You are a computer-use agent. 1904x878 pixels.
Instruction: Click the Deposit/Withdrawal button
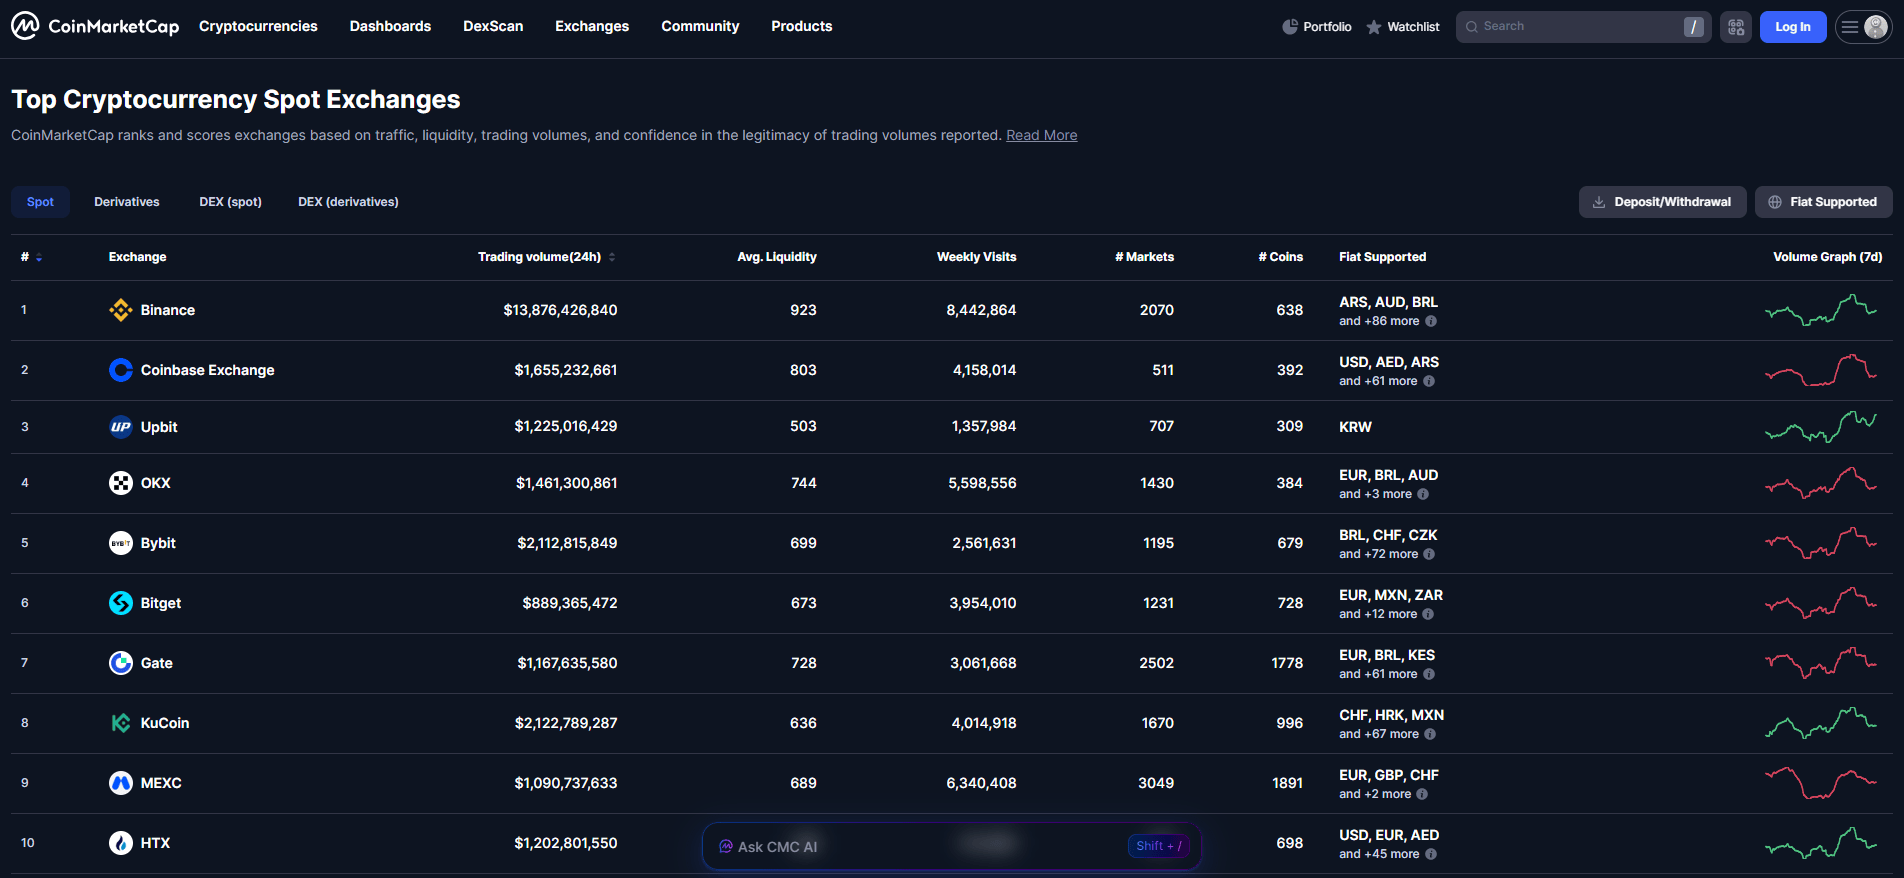(1663, 202)
